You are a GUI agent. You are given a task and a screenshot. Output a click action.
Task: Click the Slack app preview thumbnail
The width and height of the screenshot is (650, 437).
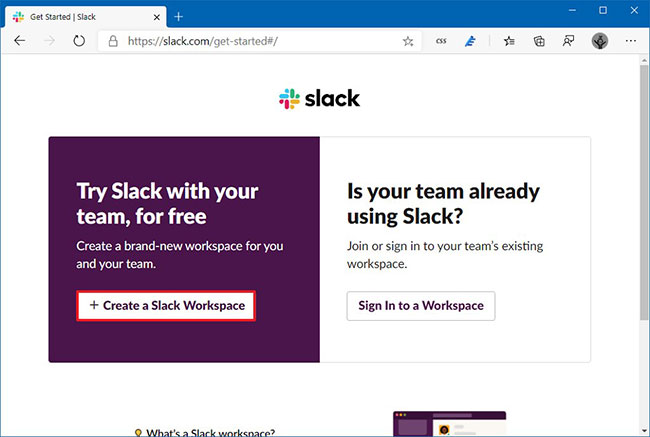pyautogui.click(x=449, y=424)
